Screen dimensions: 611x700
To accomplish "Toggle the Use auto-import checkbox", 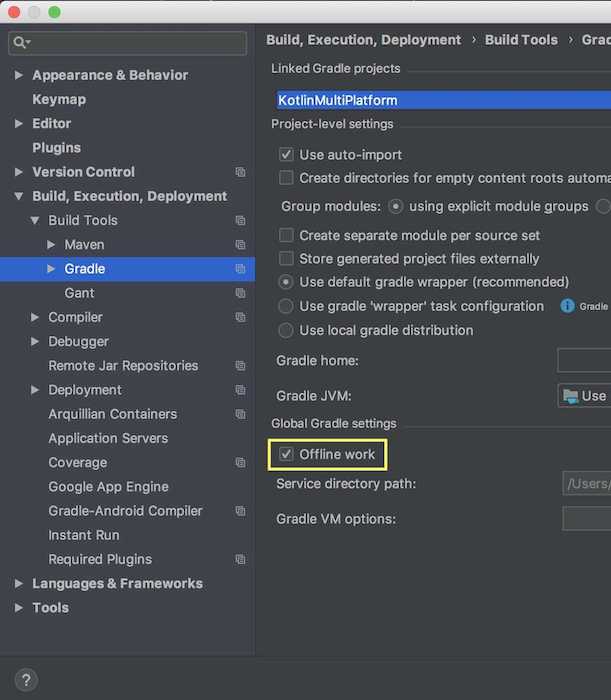I will pyautogui.click(x=286, y=154).
